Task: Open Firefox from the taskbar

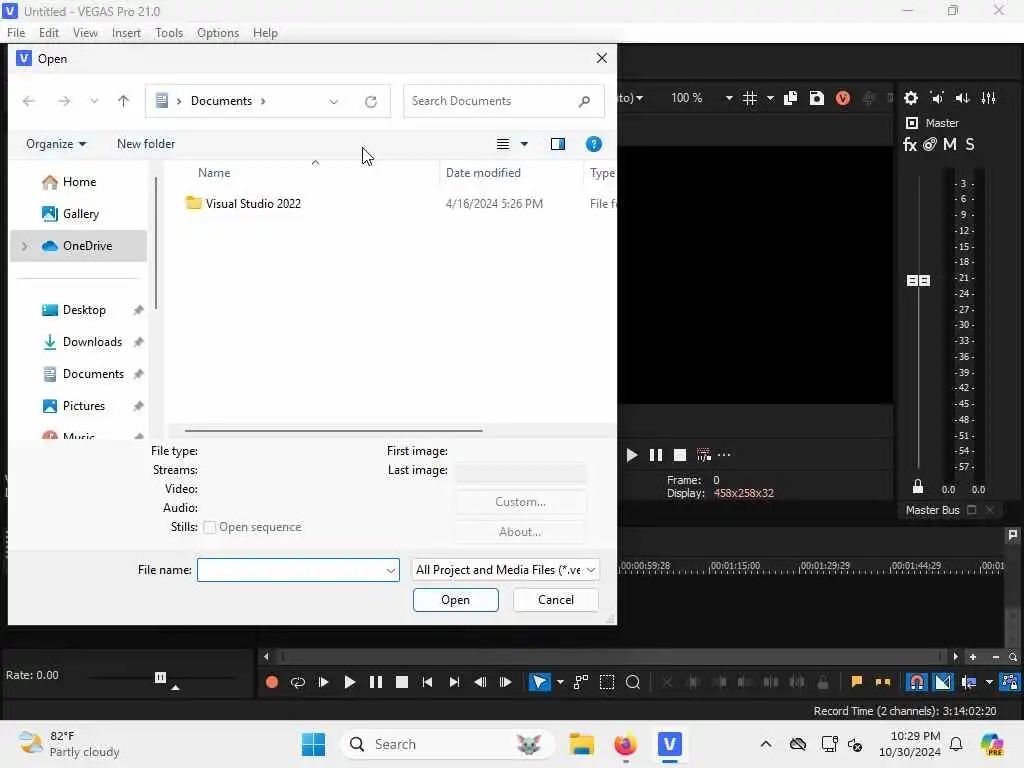Action: point(625,744)
